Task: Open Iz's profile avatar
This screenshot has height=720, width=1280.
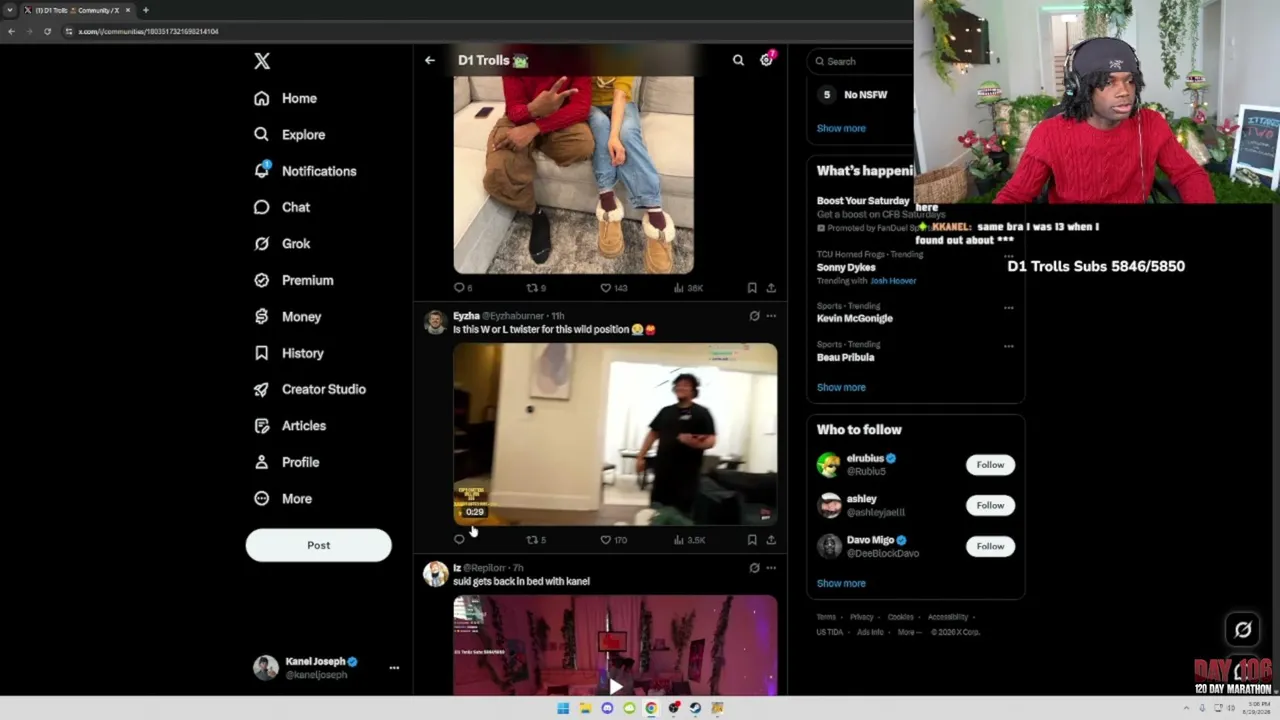Action: click(x=435, y=573)
